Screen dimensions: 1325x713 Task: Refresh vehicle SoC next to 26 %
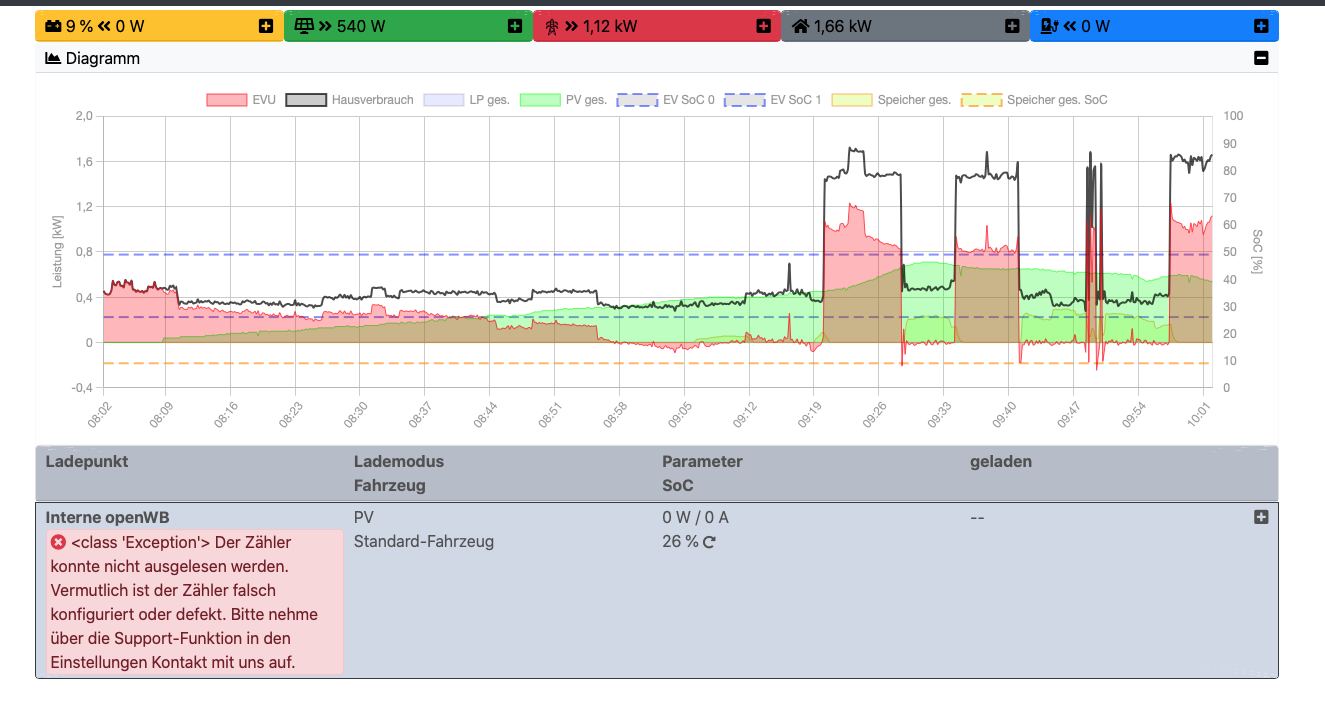click(x=709, y=542)
